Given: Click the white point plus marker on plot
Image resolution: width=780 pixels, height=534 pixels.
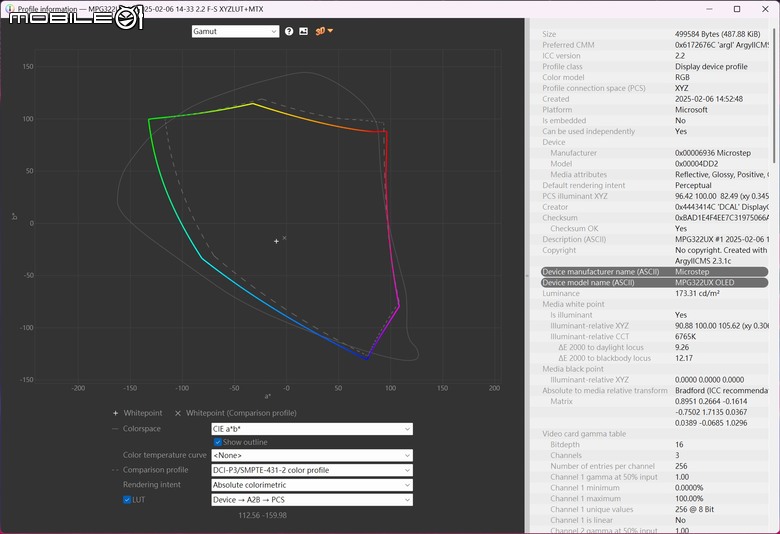Looking at the screenshot, I should [x=277, y=241].
